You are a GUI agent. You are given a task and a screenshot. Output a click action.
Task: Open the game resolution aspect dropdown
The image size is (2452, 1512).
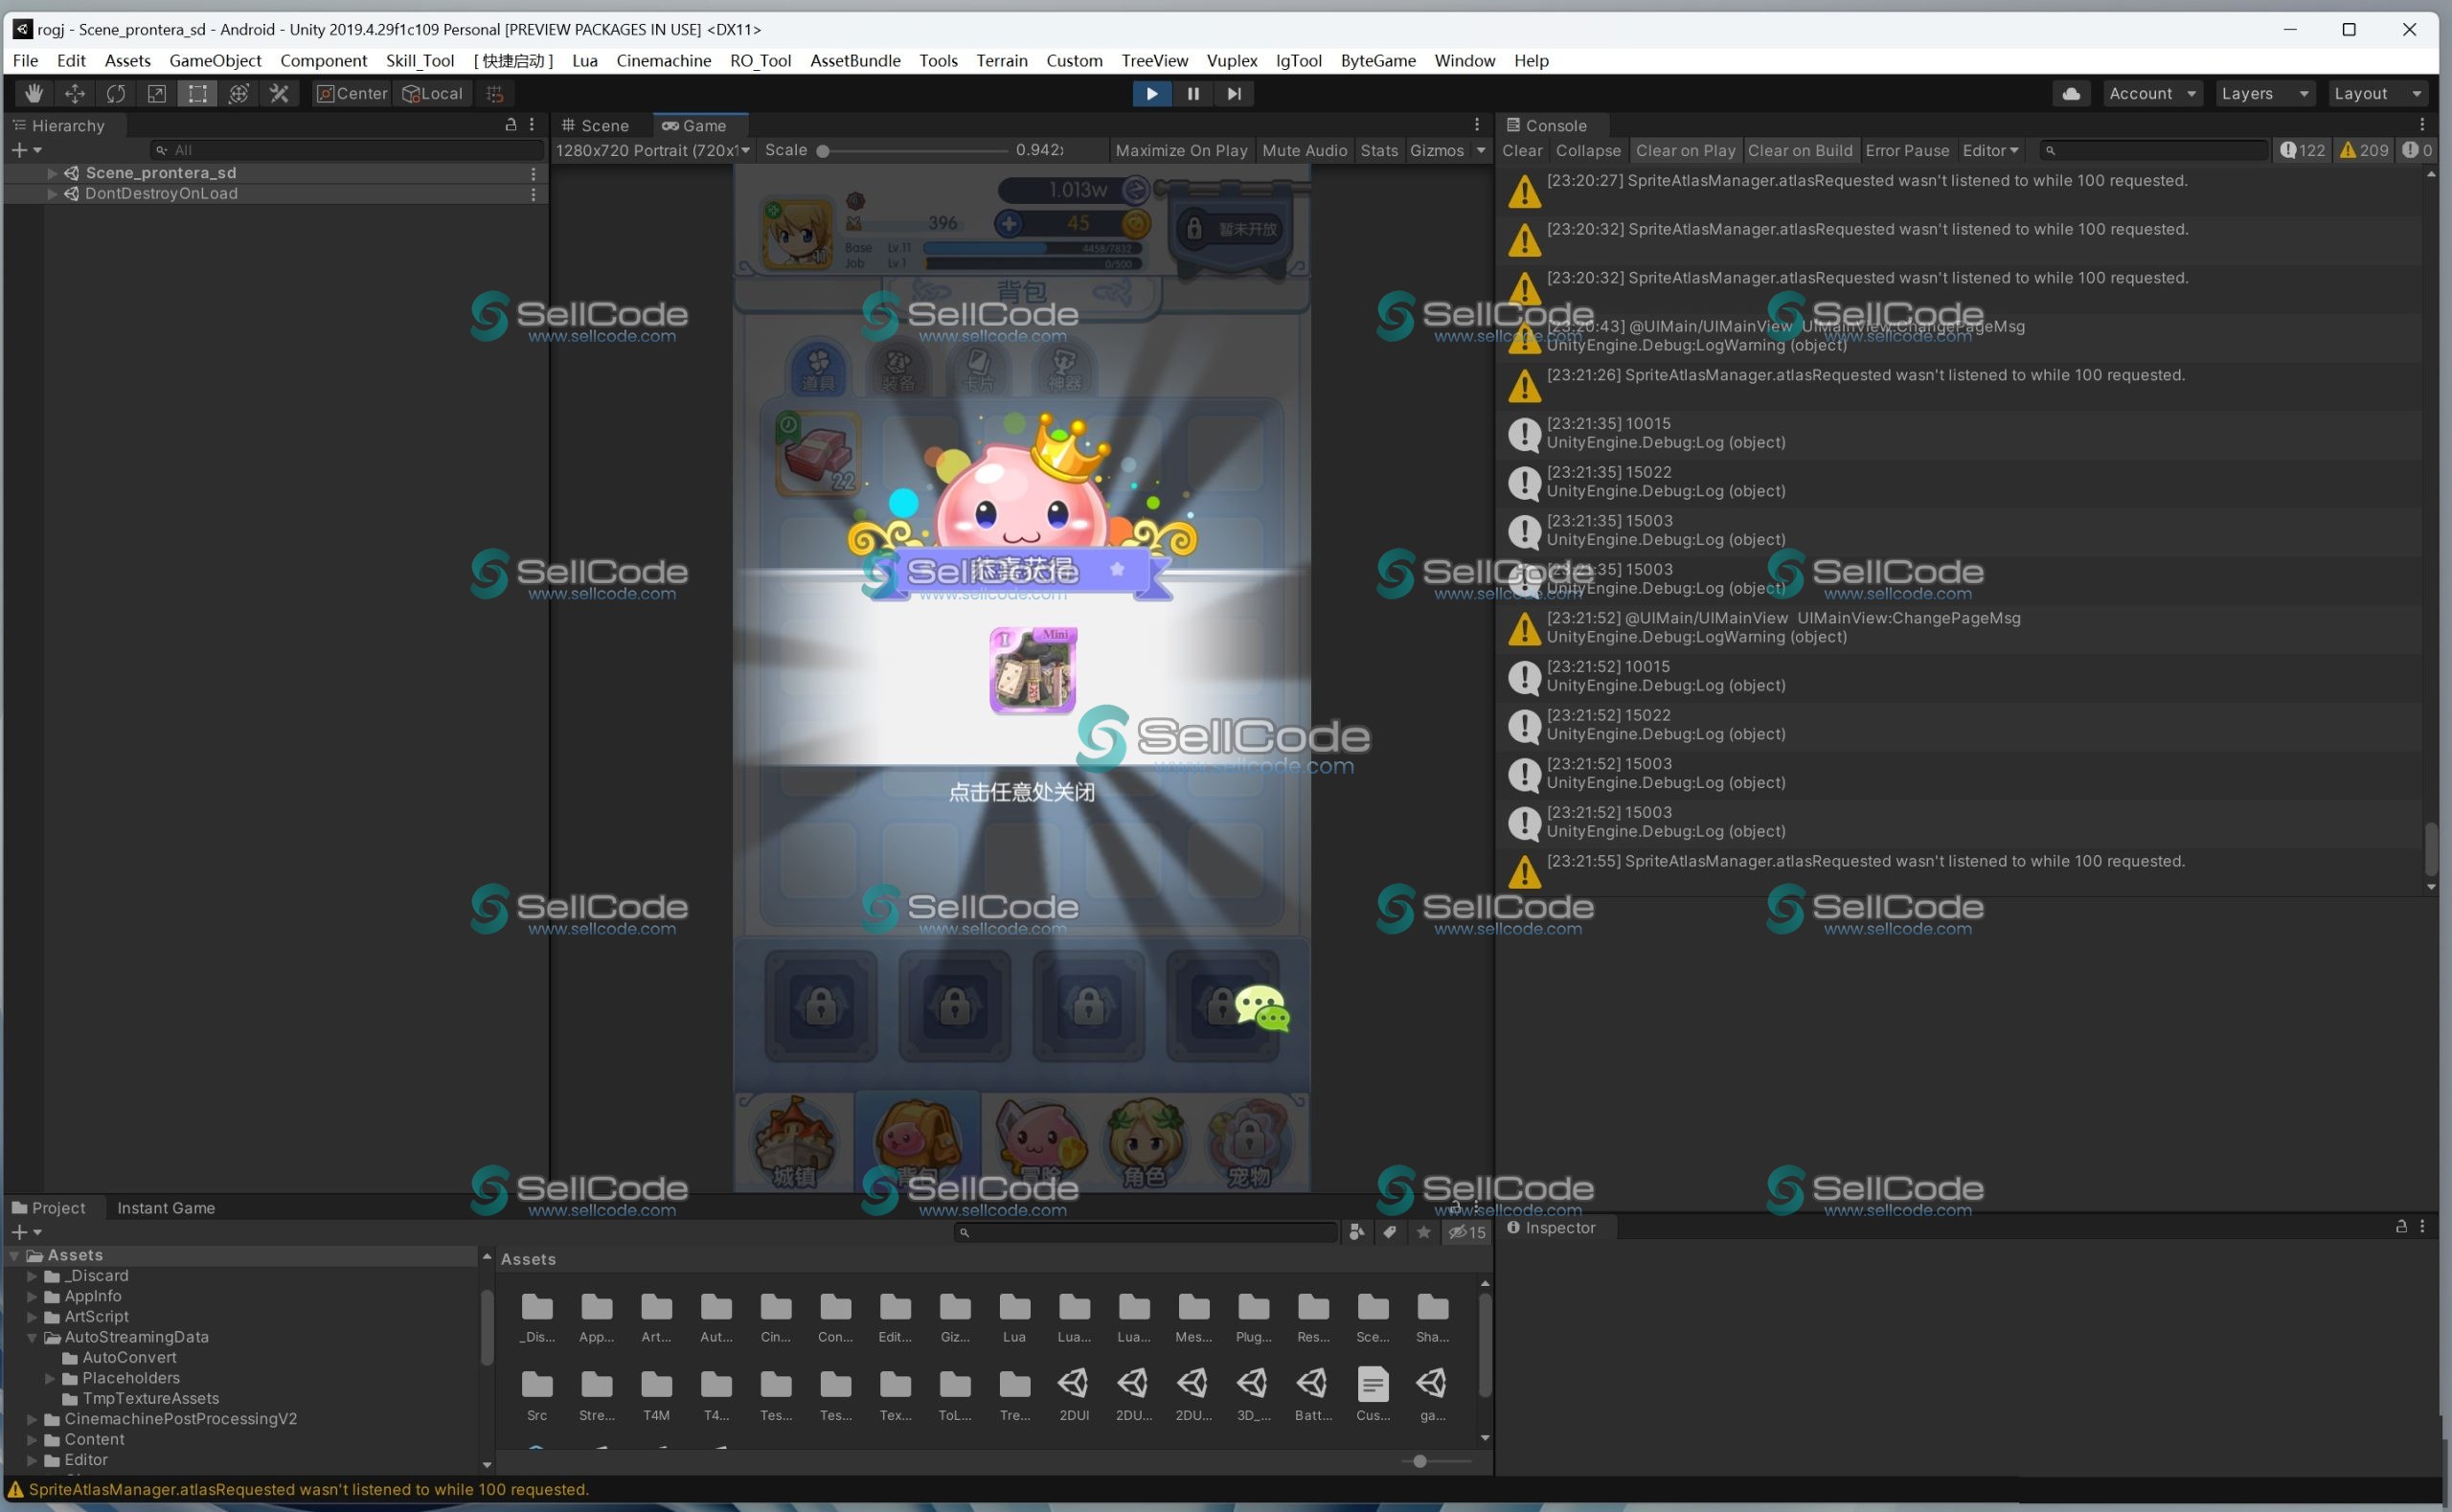click(x=652, y=150)
